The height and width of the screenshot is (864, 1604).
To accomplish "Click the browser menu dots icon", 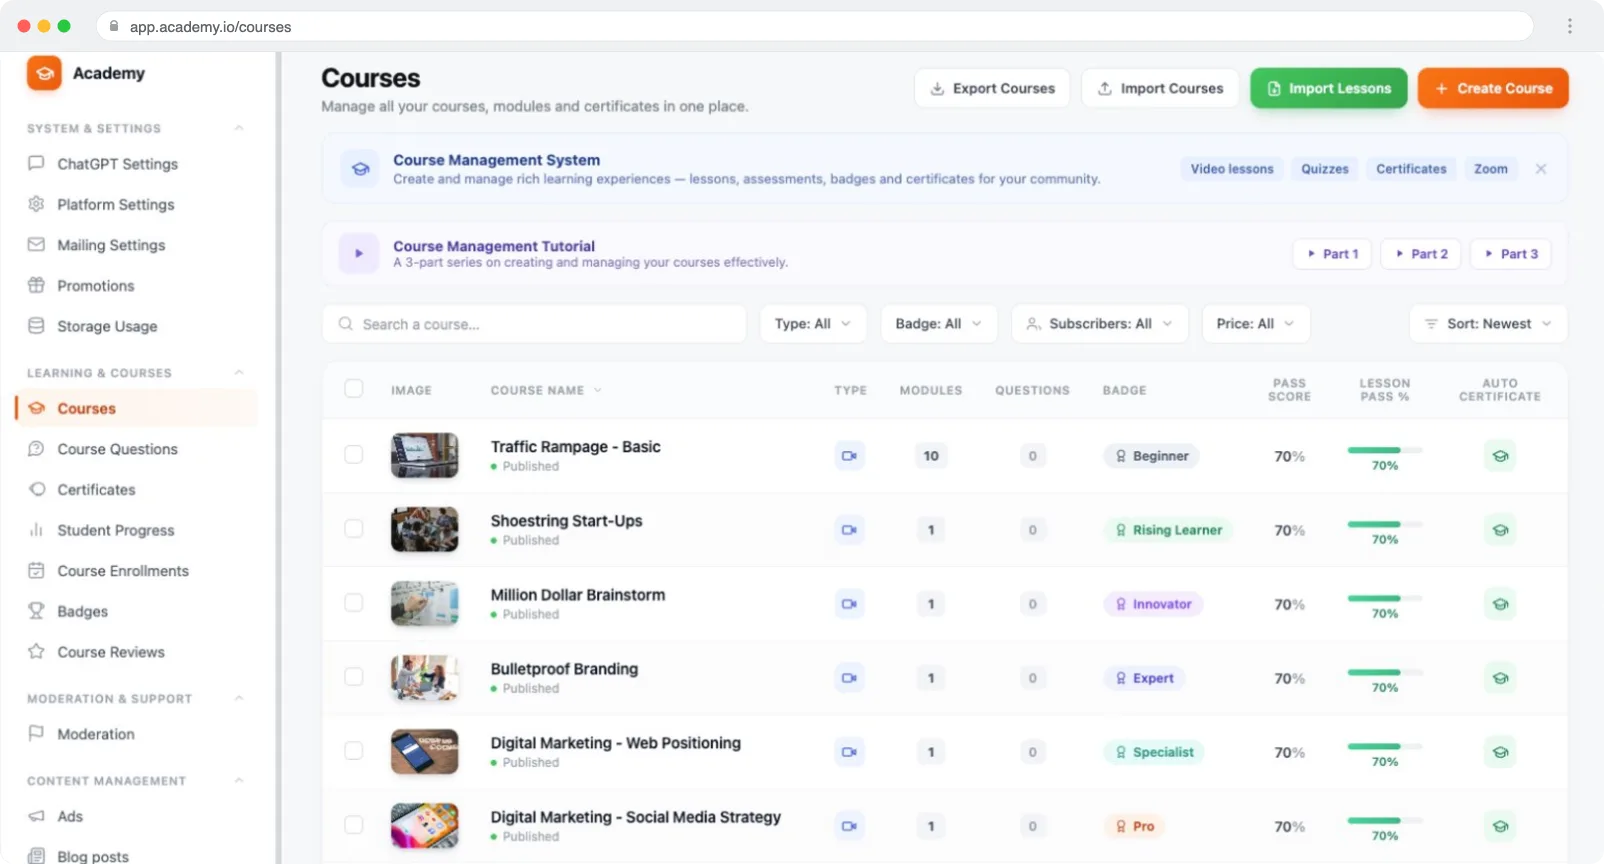I will pos(1569,26).
